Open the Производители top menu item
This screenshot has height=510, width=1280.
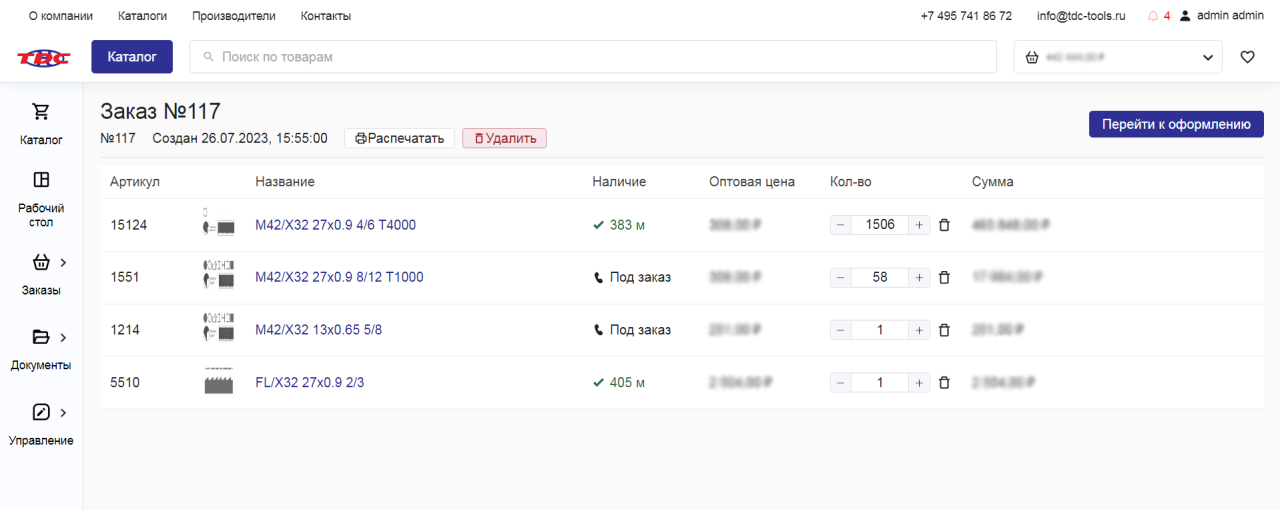coord(233,16)
